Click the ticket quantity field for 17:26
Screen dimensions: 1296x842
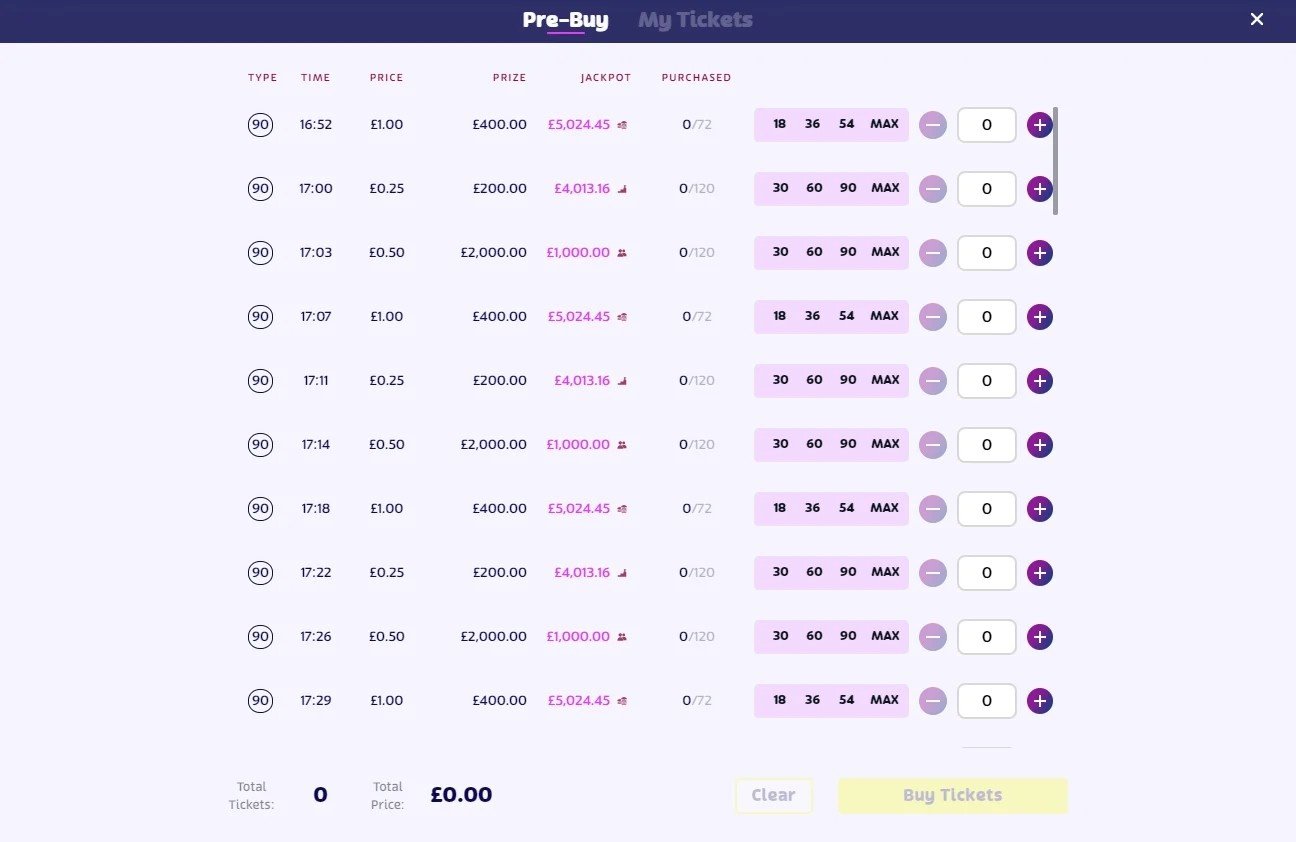986,637
